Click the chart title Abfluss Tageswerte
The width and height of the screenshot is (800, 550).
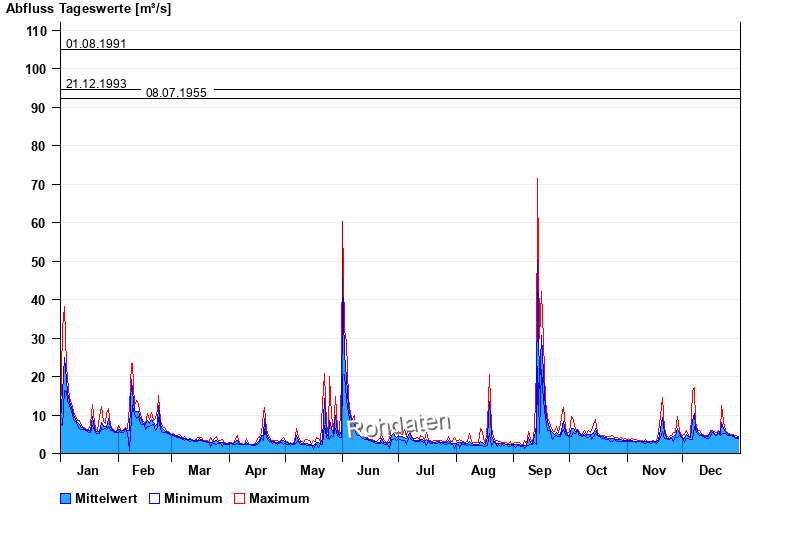pyautogui.click(x=88, y=9)
